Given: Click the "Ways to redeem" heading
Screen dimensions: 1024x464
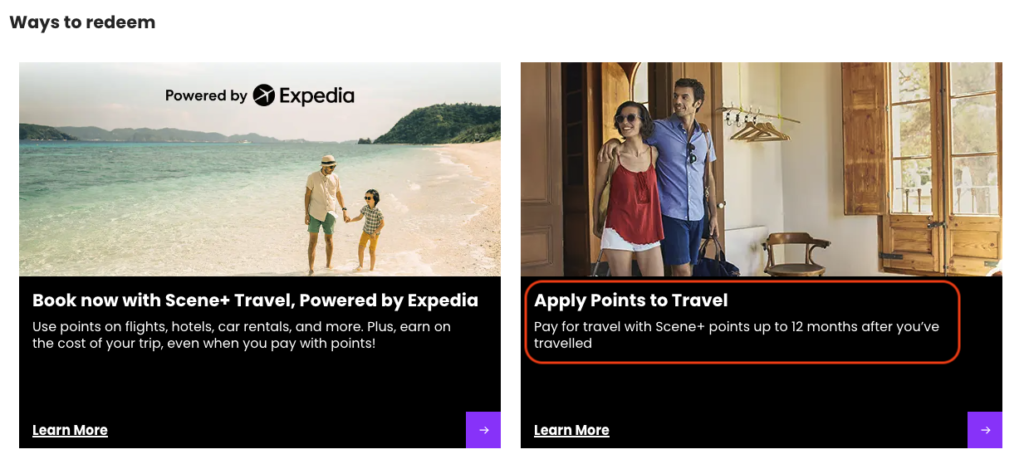Looking at the screenshot, I should click(82, 22).
